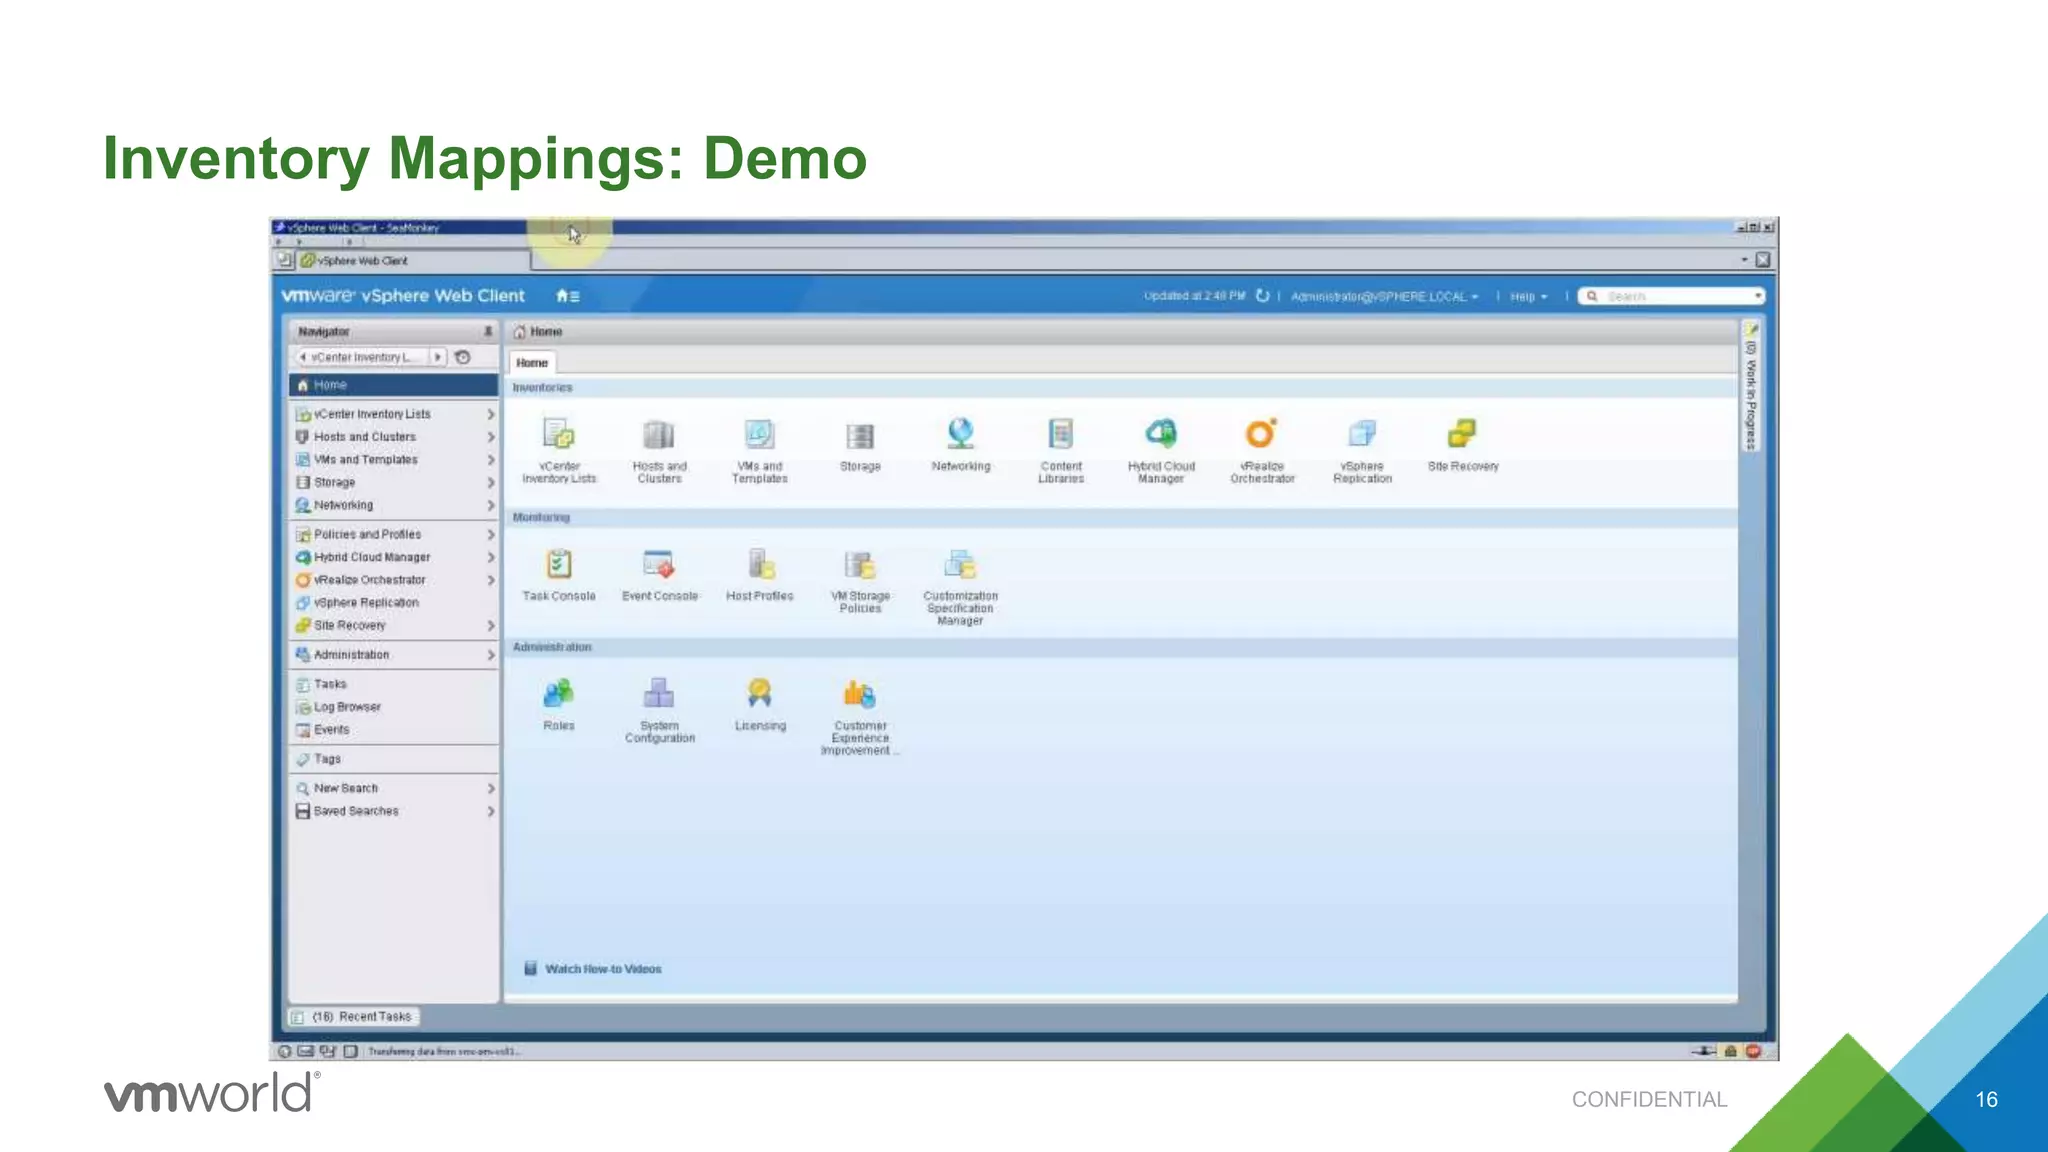Image resolution: width=2048 pixels, height=1152 pixels.
Task: Open Hosts and Clusters icon in Home pane
Action: 659,435
